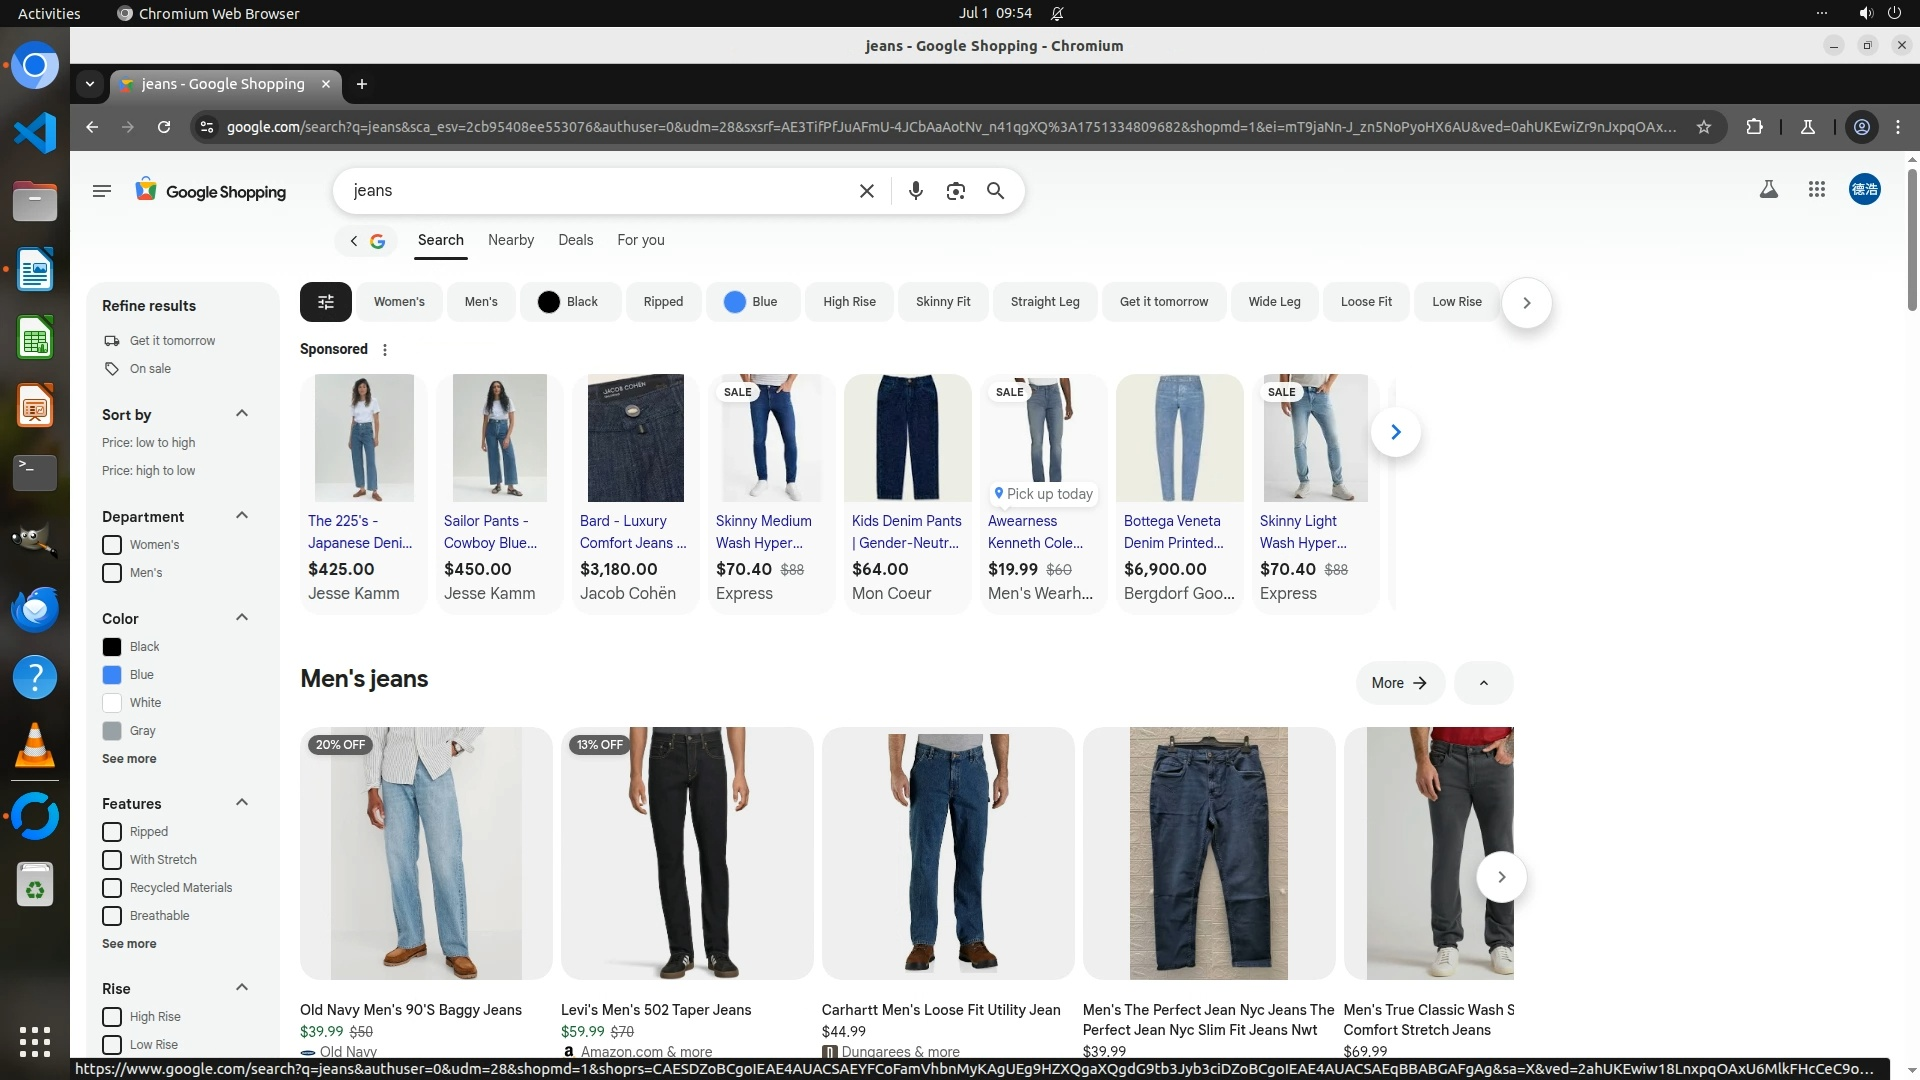
Task: Collapse the Sort by section
Action: [241, 414]
